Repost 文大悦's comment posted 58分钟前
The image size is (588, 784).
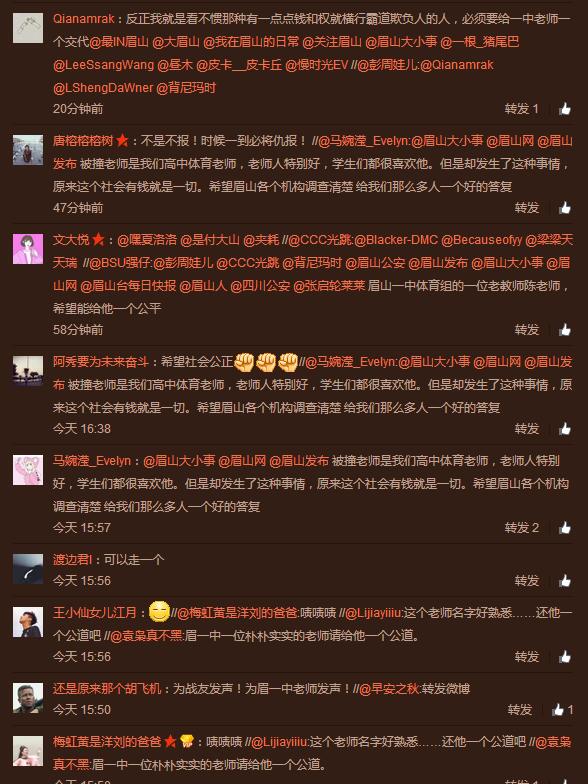[526, 330]
